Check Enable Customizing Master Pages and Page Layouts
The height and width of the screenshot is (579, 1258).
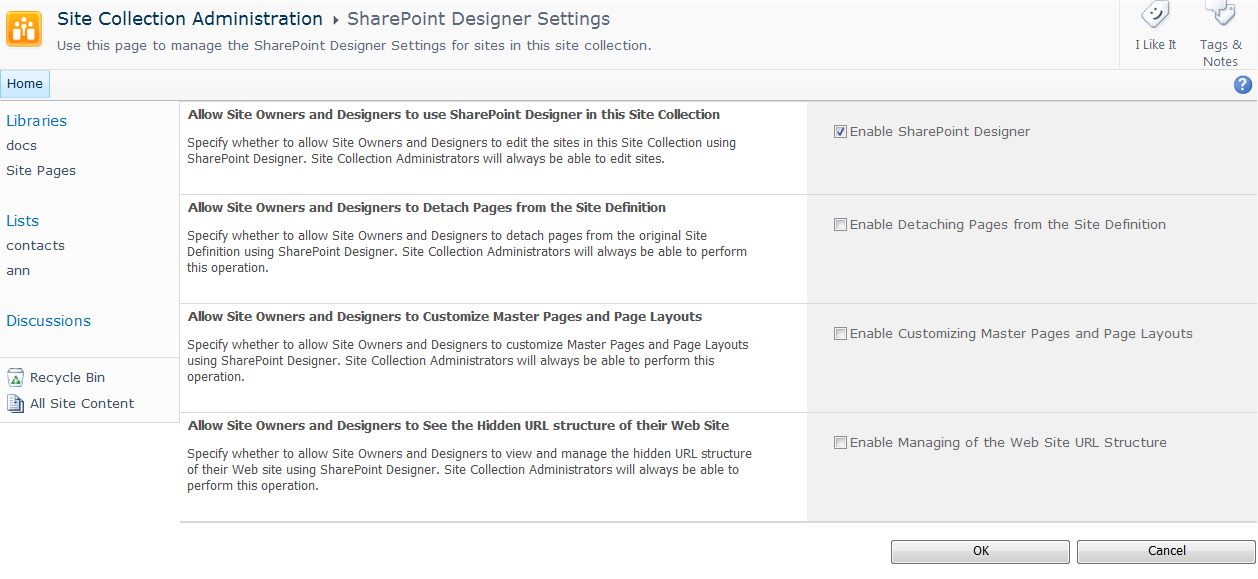(840, 334)
